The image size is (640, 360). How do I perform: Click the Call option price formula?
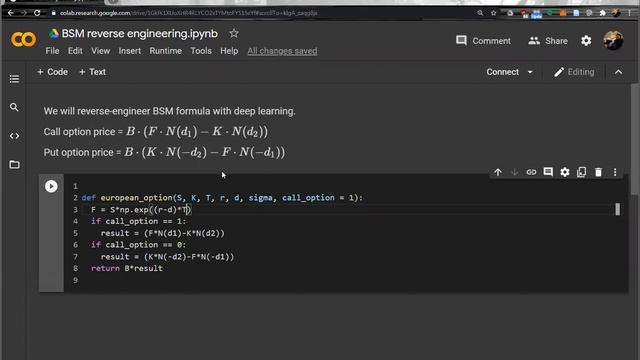click(156, 131)
